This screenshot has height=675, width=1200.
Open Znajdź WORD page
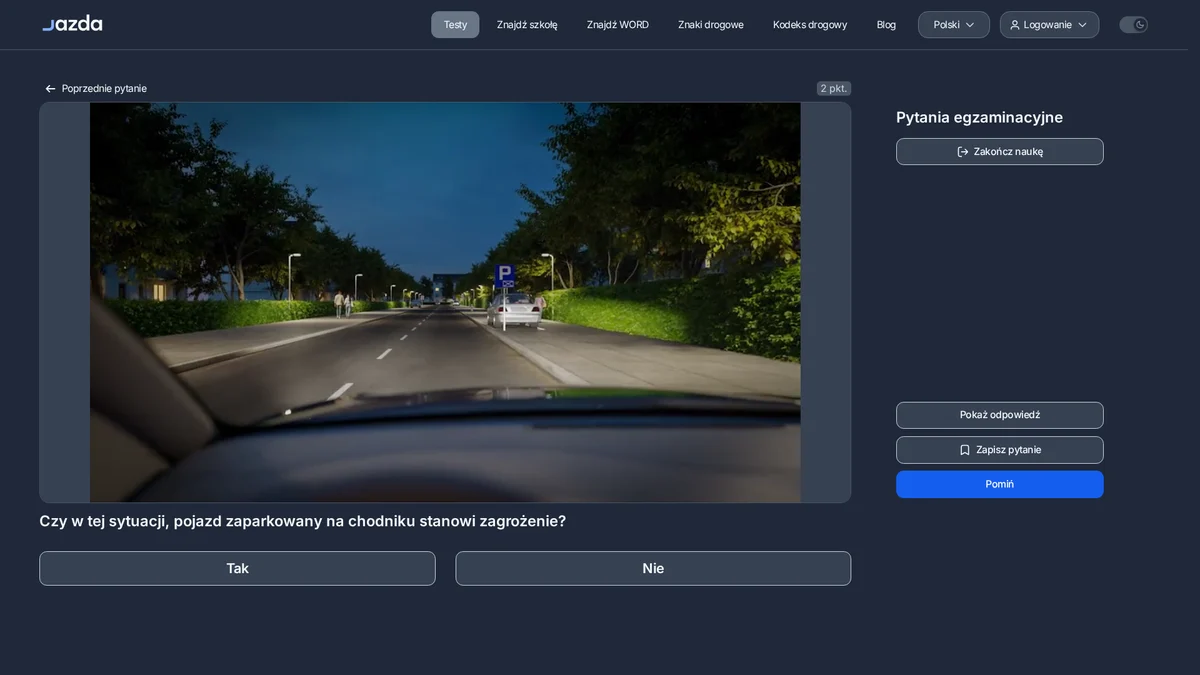pos(618,25)
